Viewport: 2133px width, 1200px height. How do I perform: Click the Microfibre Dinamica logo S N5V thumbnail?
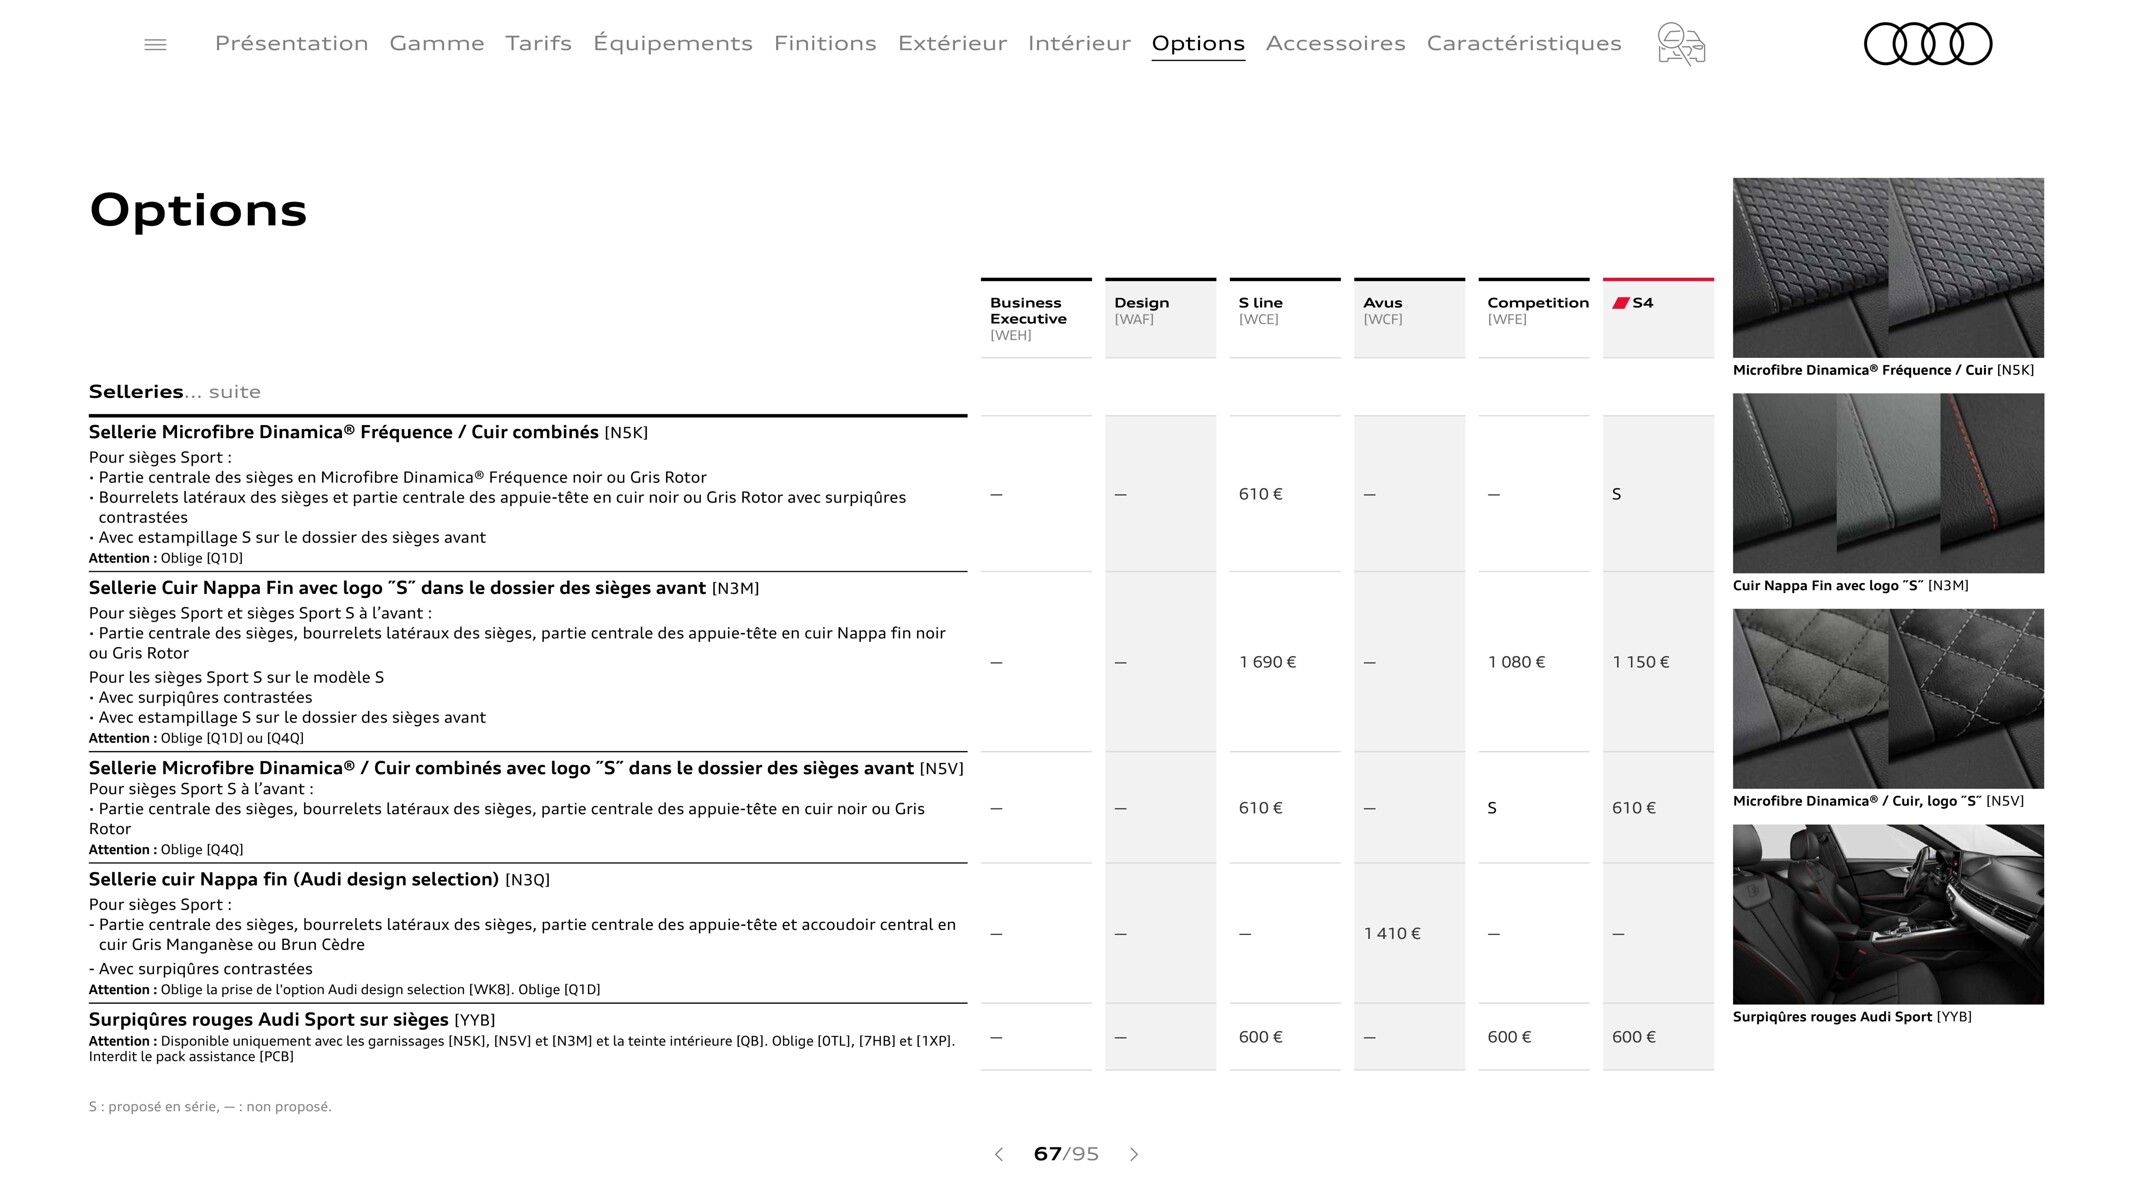click(x=1888, y=698)
